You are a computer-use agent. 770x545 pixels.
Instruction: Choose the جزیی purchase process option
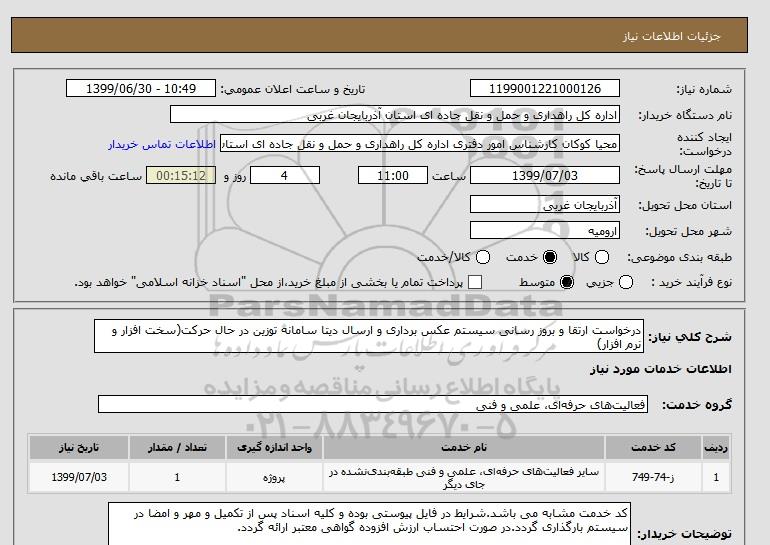[626, 282]
